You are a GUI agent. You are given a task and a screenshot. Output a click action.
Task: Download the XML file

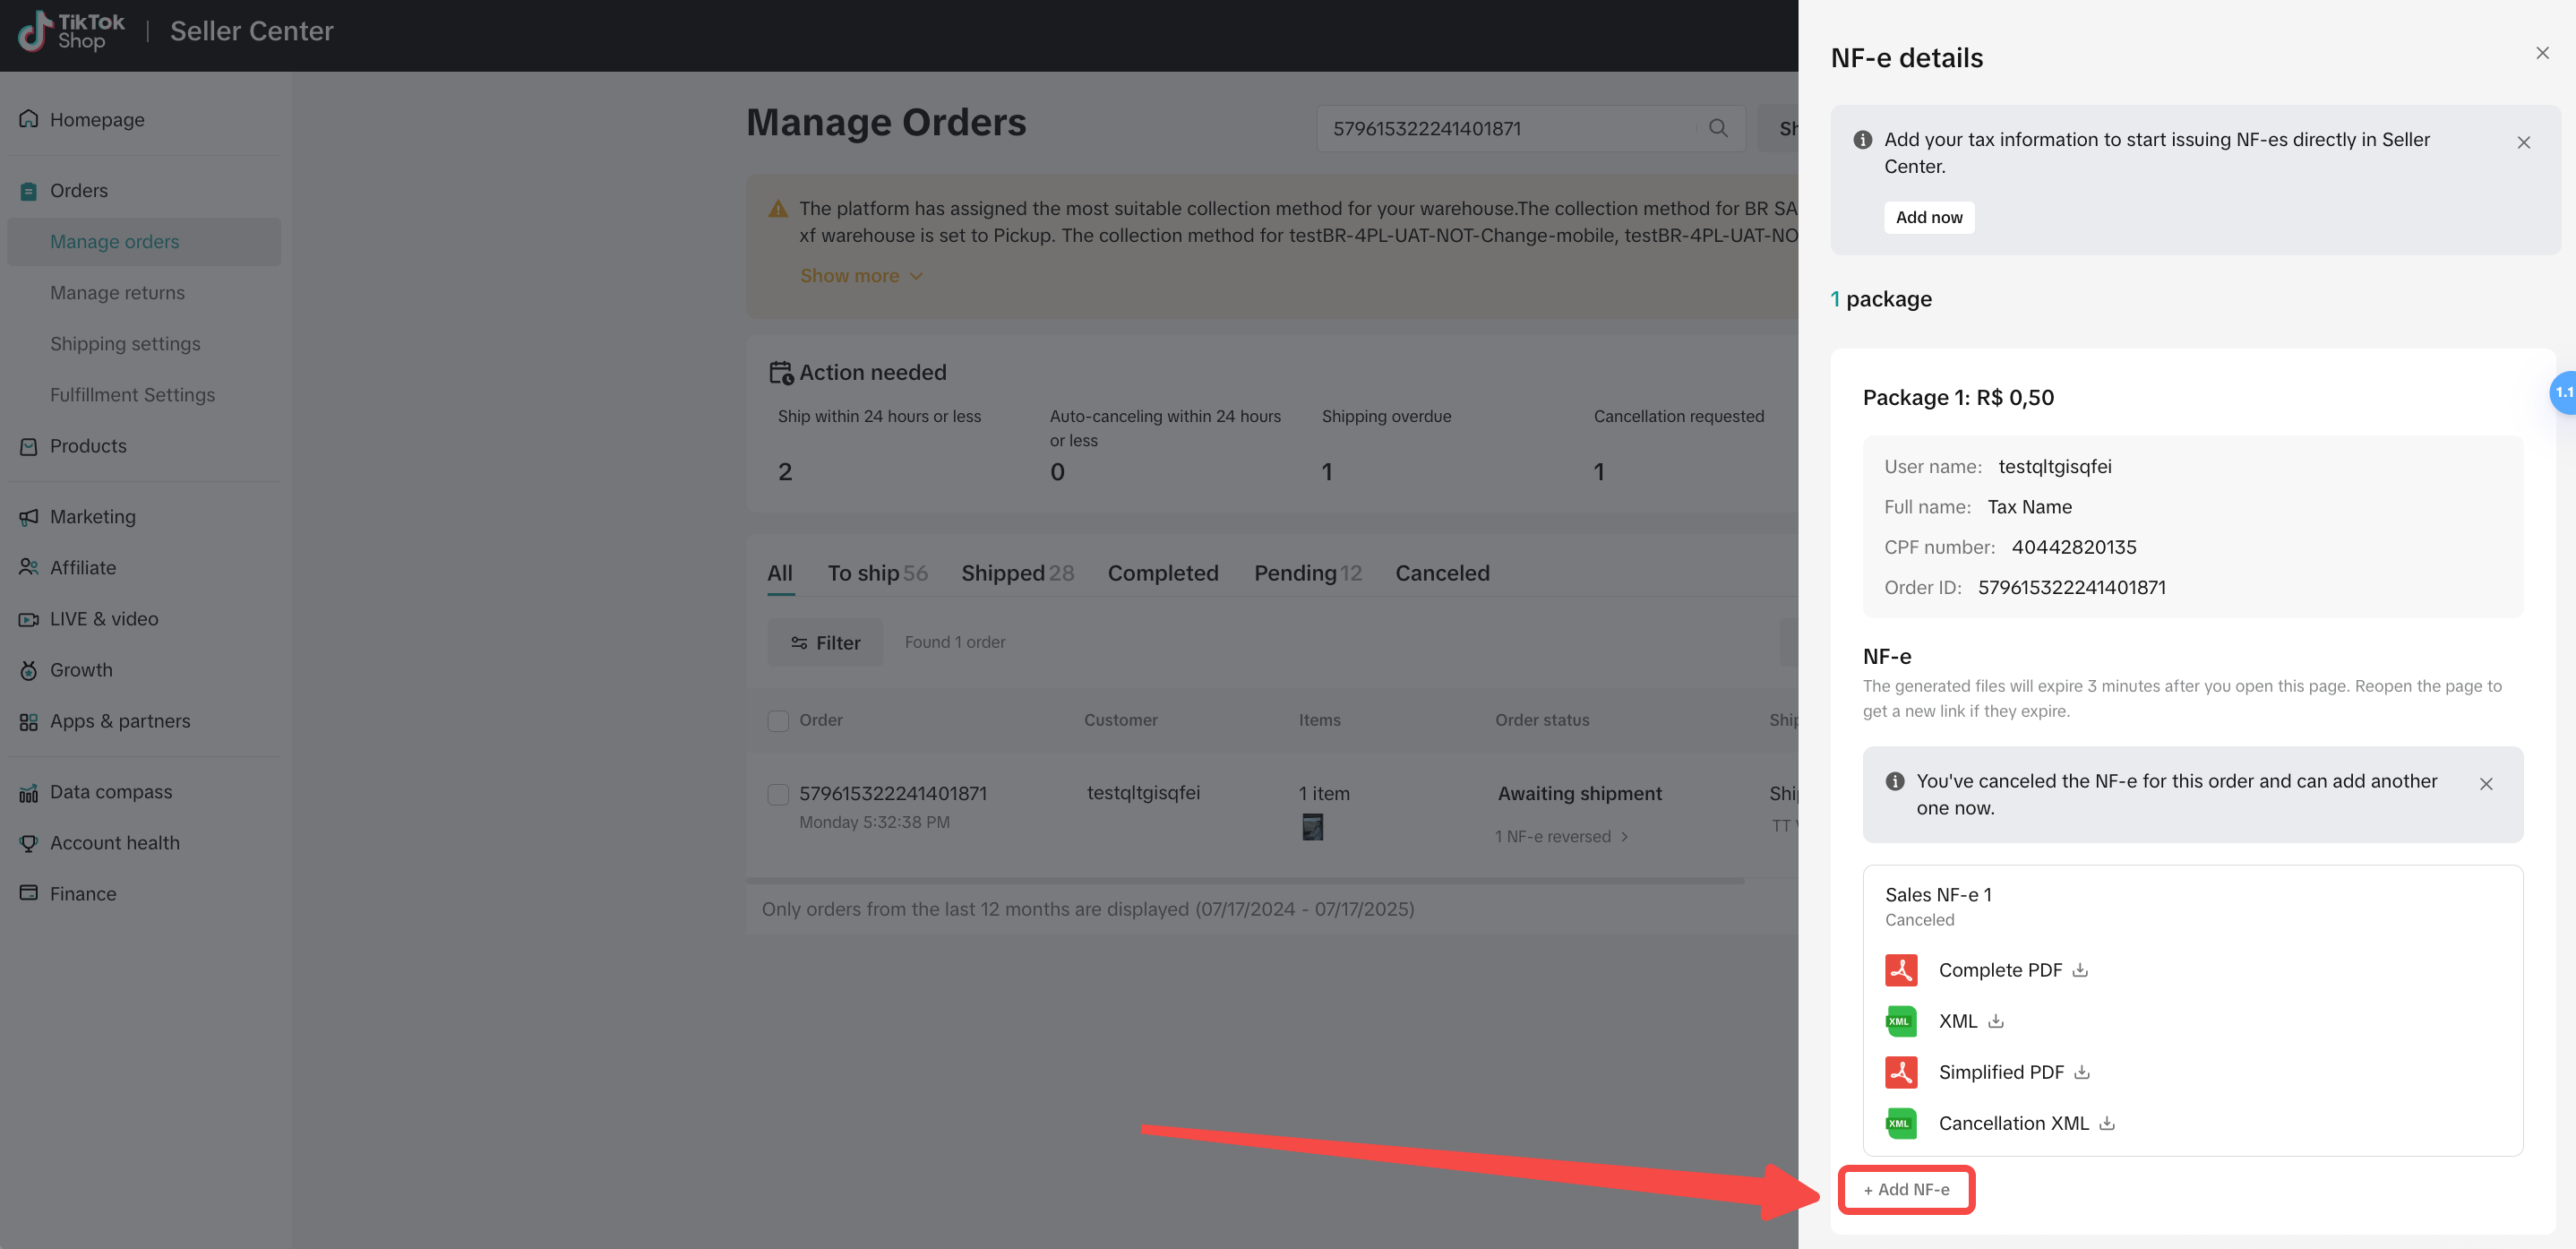(1995, 1021)
